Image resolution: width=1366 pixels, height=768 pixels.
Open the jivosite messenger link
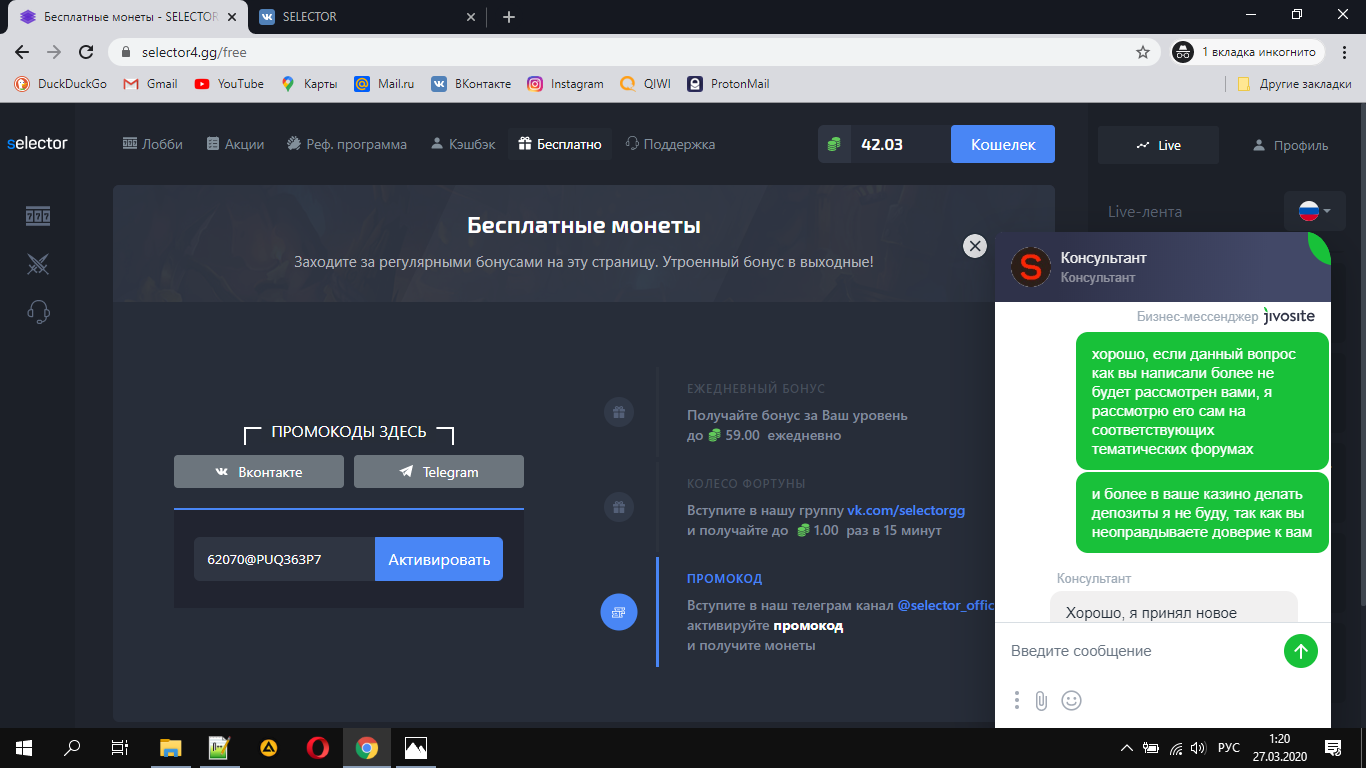(x=1289, y=316)
